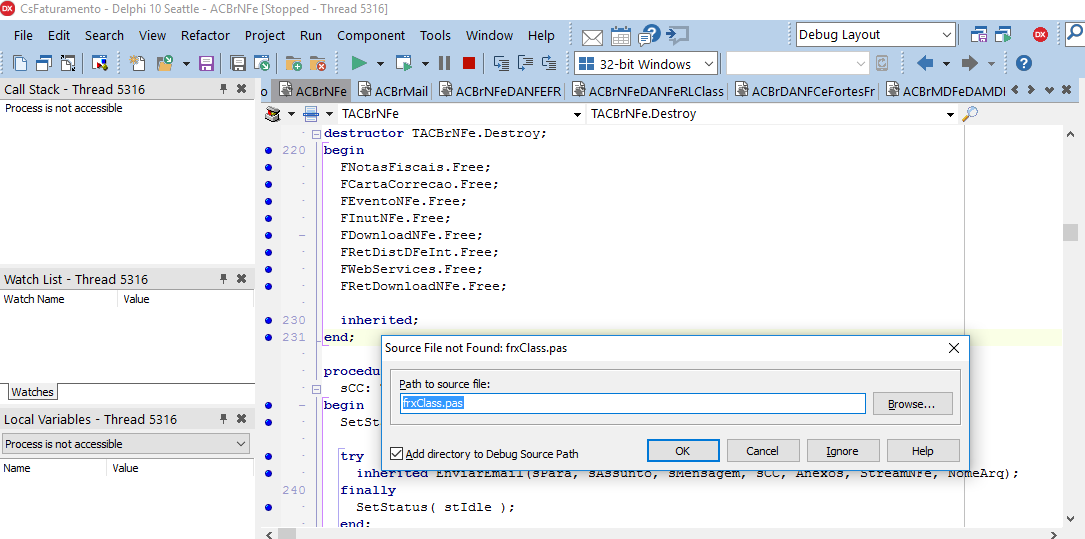Toggle Add directory to Debug Source Path

[396, 454]
